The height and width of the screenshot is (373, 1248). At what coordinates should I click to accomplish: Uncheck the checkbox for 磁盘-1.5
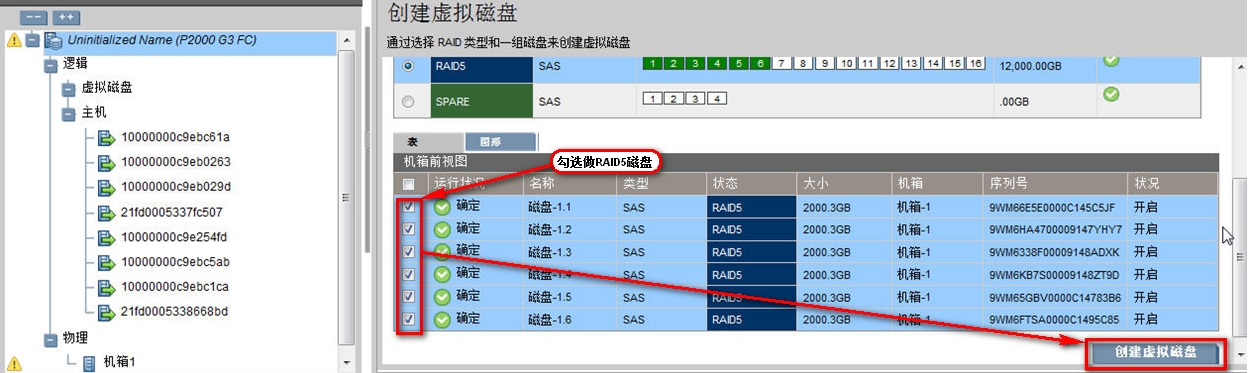pyautogui.click(x=408, y=297)
